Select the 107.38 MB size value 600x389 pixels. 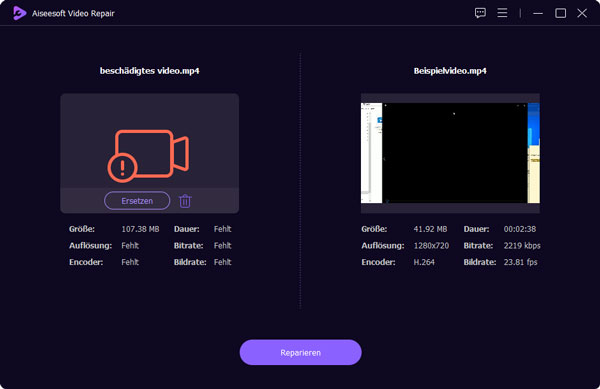coord(140,229)
